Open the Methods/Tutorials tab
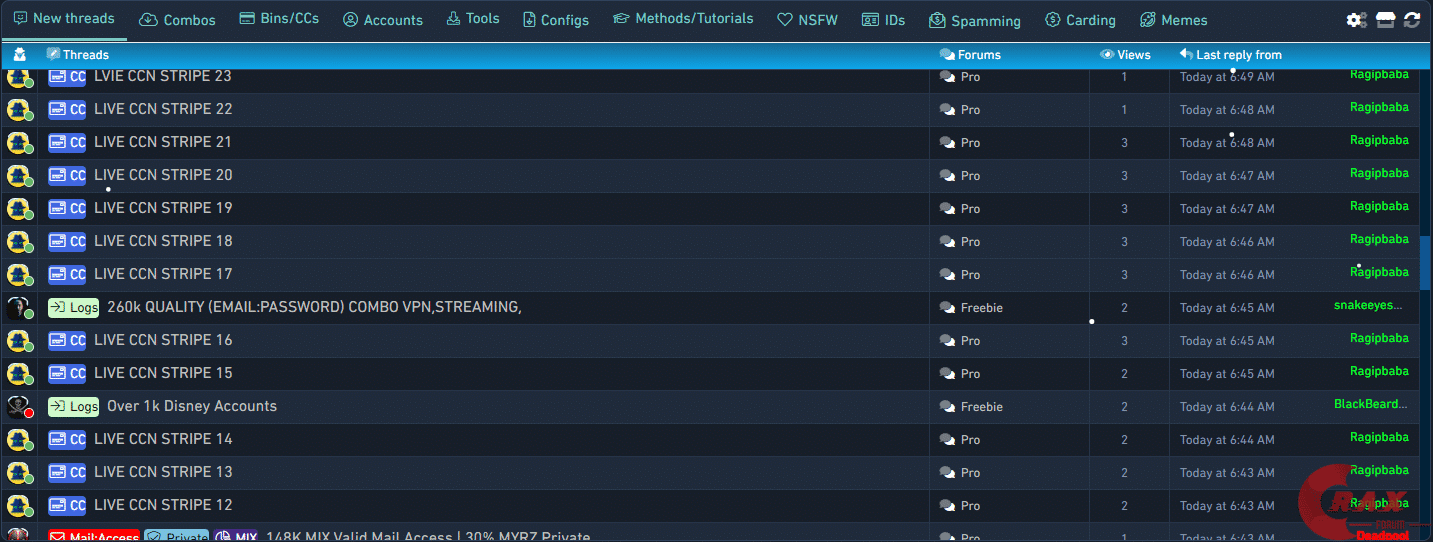The height and width of the screenshot is (542, 1433). [x=683, y=19]
